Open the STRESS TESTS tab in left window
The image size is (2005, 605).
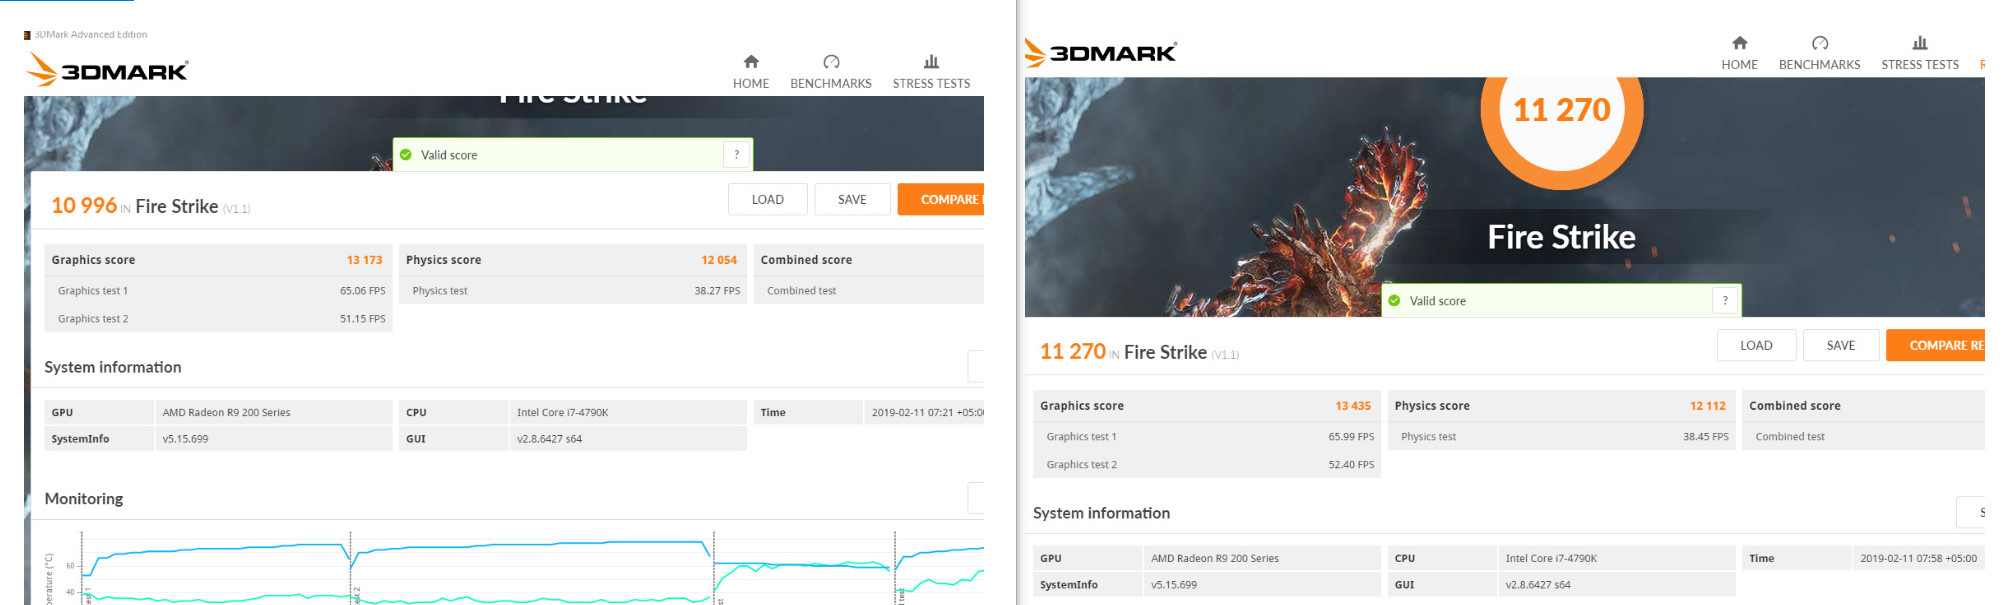coord(931,84)
